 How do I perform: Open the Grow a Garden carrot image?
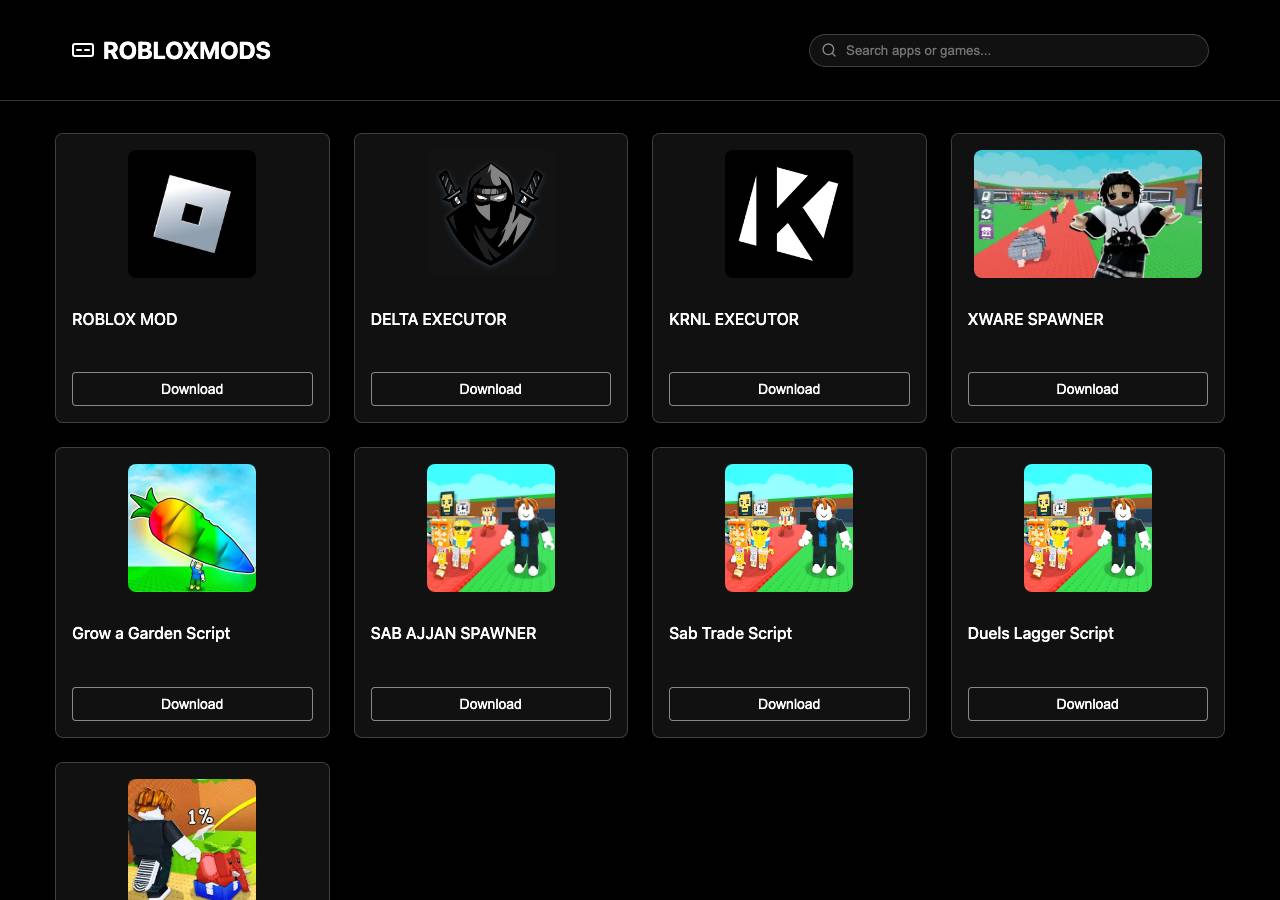click(x=192, y=528)
